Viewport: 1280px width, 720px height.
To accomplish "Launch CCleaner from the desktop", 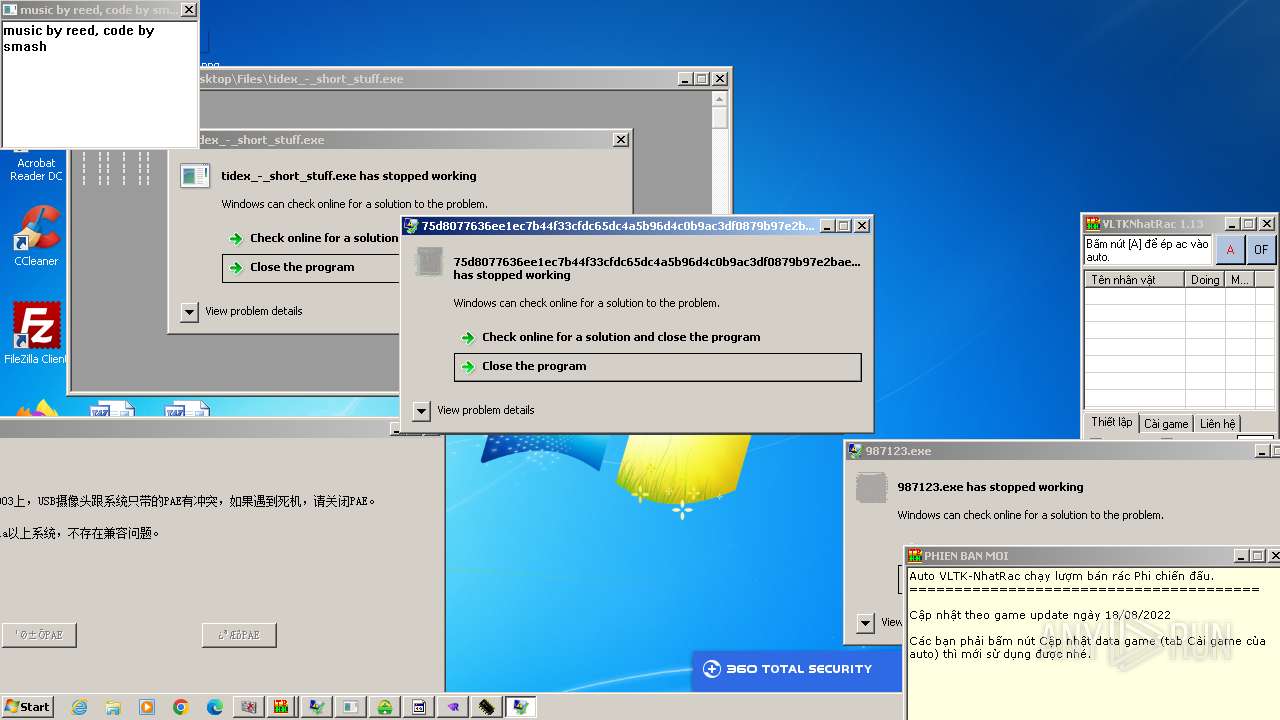I will coord(36,237).
